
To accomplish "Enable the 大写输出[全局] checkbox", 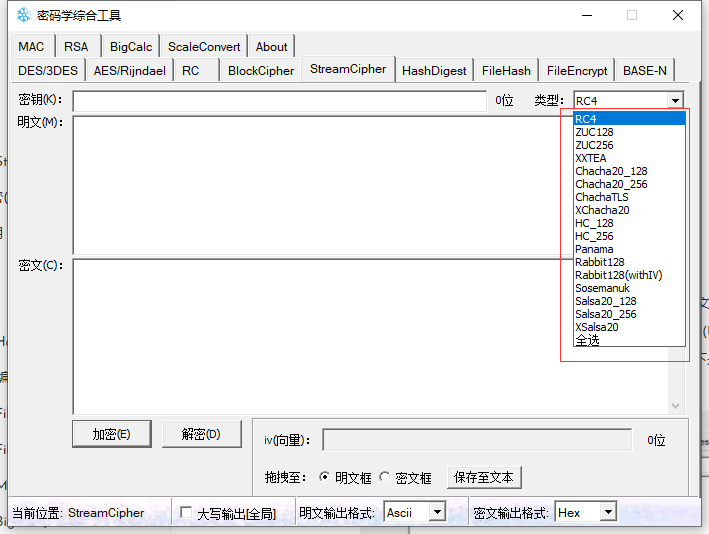I will pyautogui.click(x=185, y=512).
